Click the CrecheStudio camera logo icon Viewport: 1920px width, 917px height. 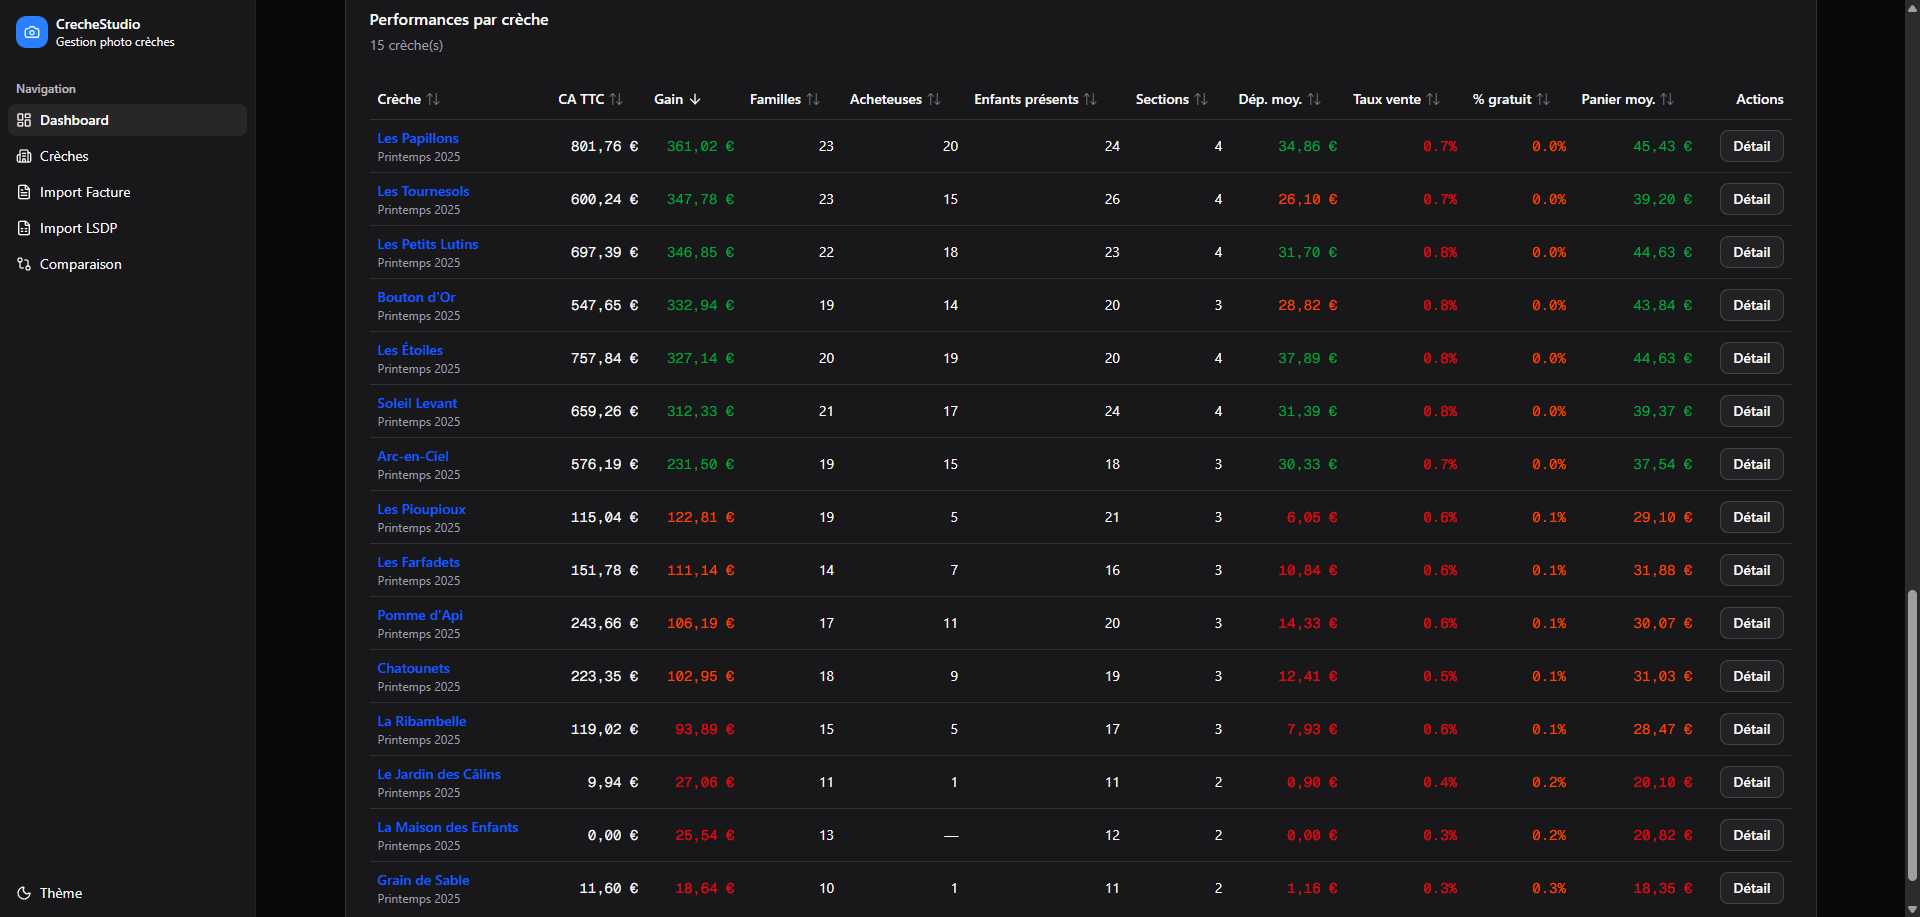[x=32, y=32]
